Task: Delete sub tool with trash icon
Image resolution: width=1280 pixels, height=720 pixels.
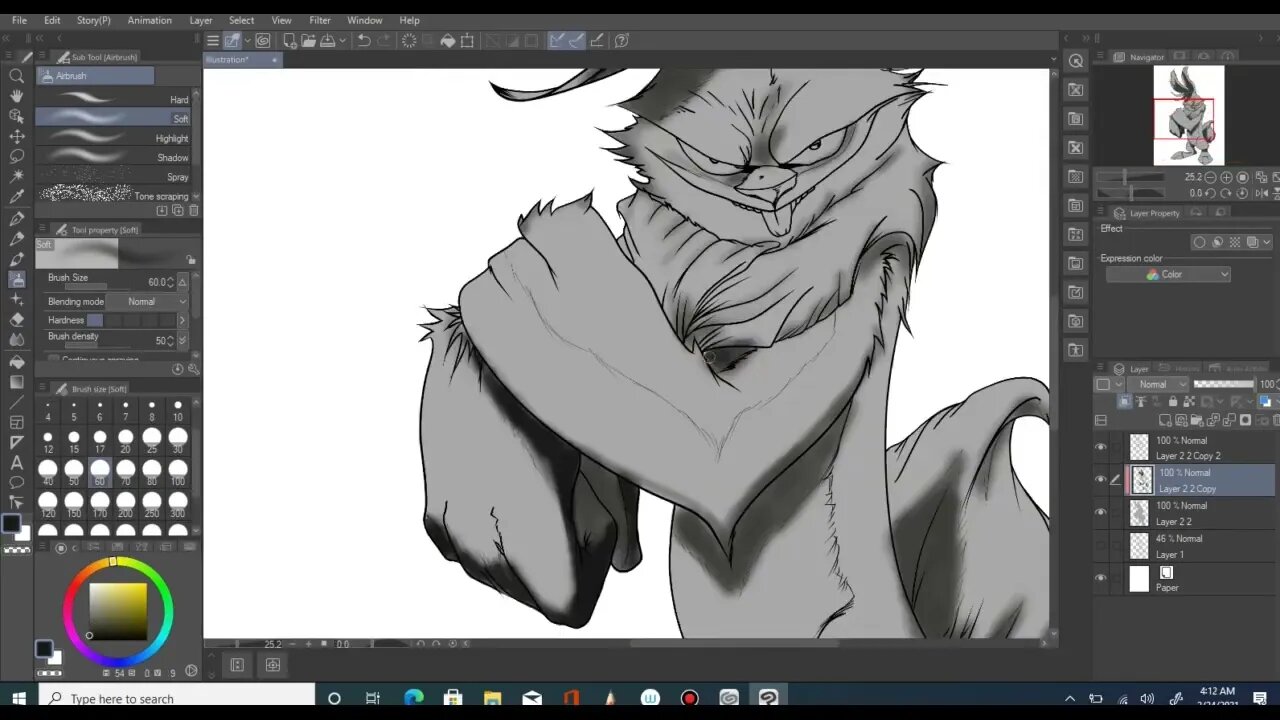Action: point(193,210)
